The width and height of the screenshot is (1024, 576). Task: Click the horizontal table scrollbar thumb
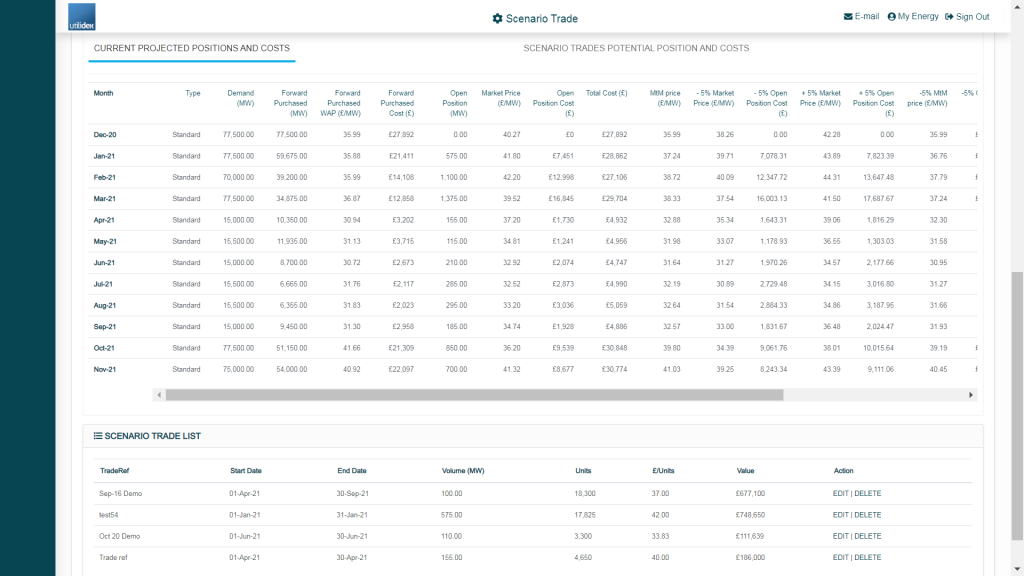click(x=474, y=395)
